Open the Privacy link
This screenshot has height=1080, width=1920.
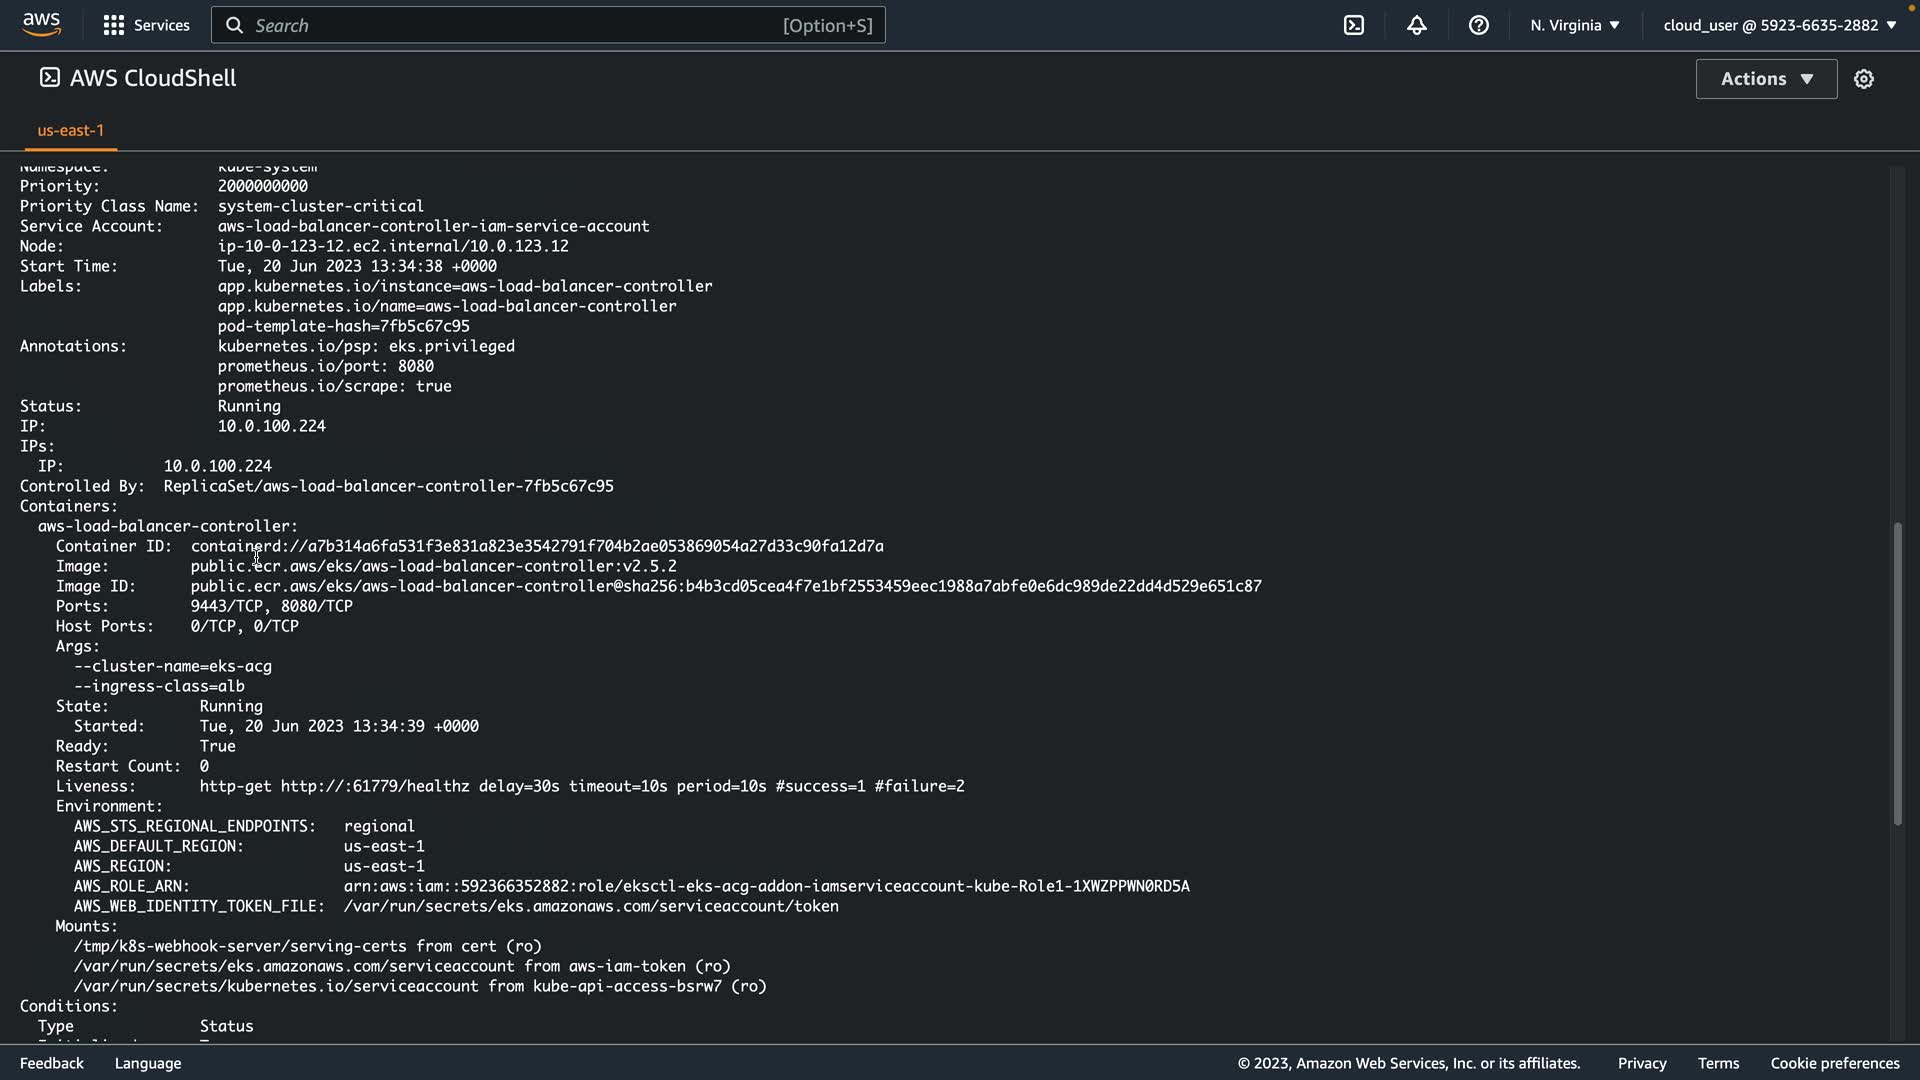(1641, 1063)
